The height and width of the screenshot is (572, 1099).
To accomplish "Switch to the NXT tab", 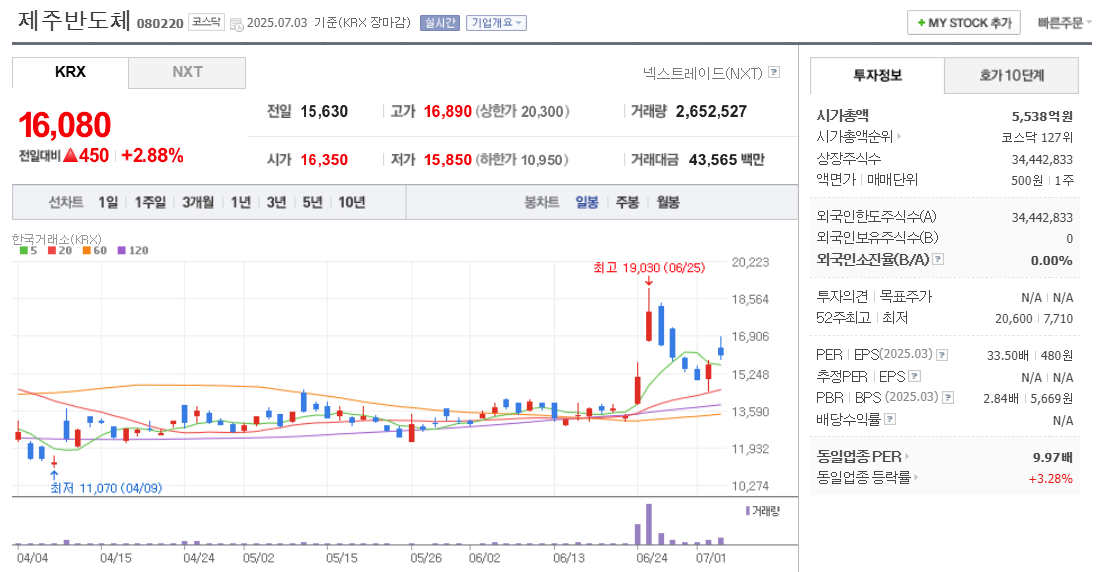I will [x=187, y=72].
